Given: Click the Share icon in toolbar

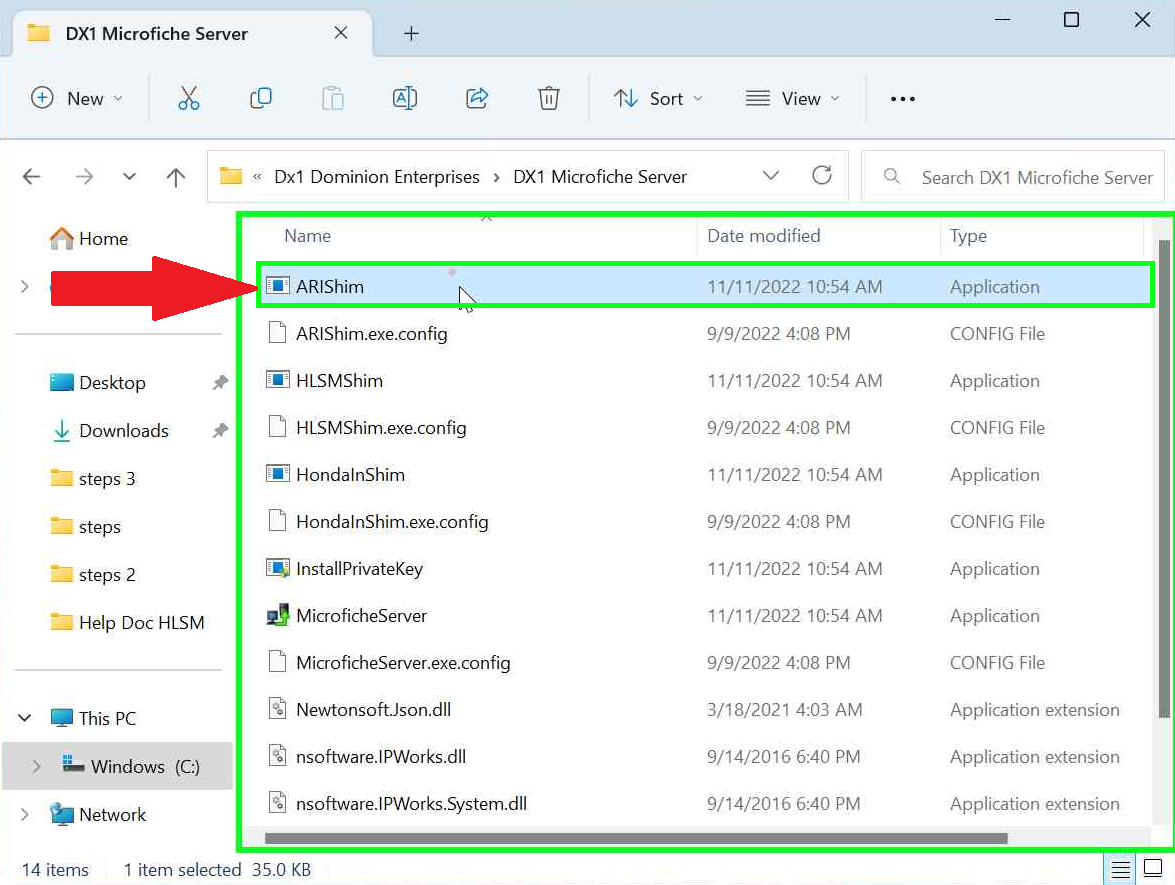Looking at the screenshot, I should point(477,98).
